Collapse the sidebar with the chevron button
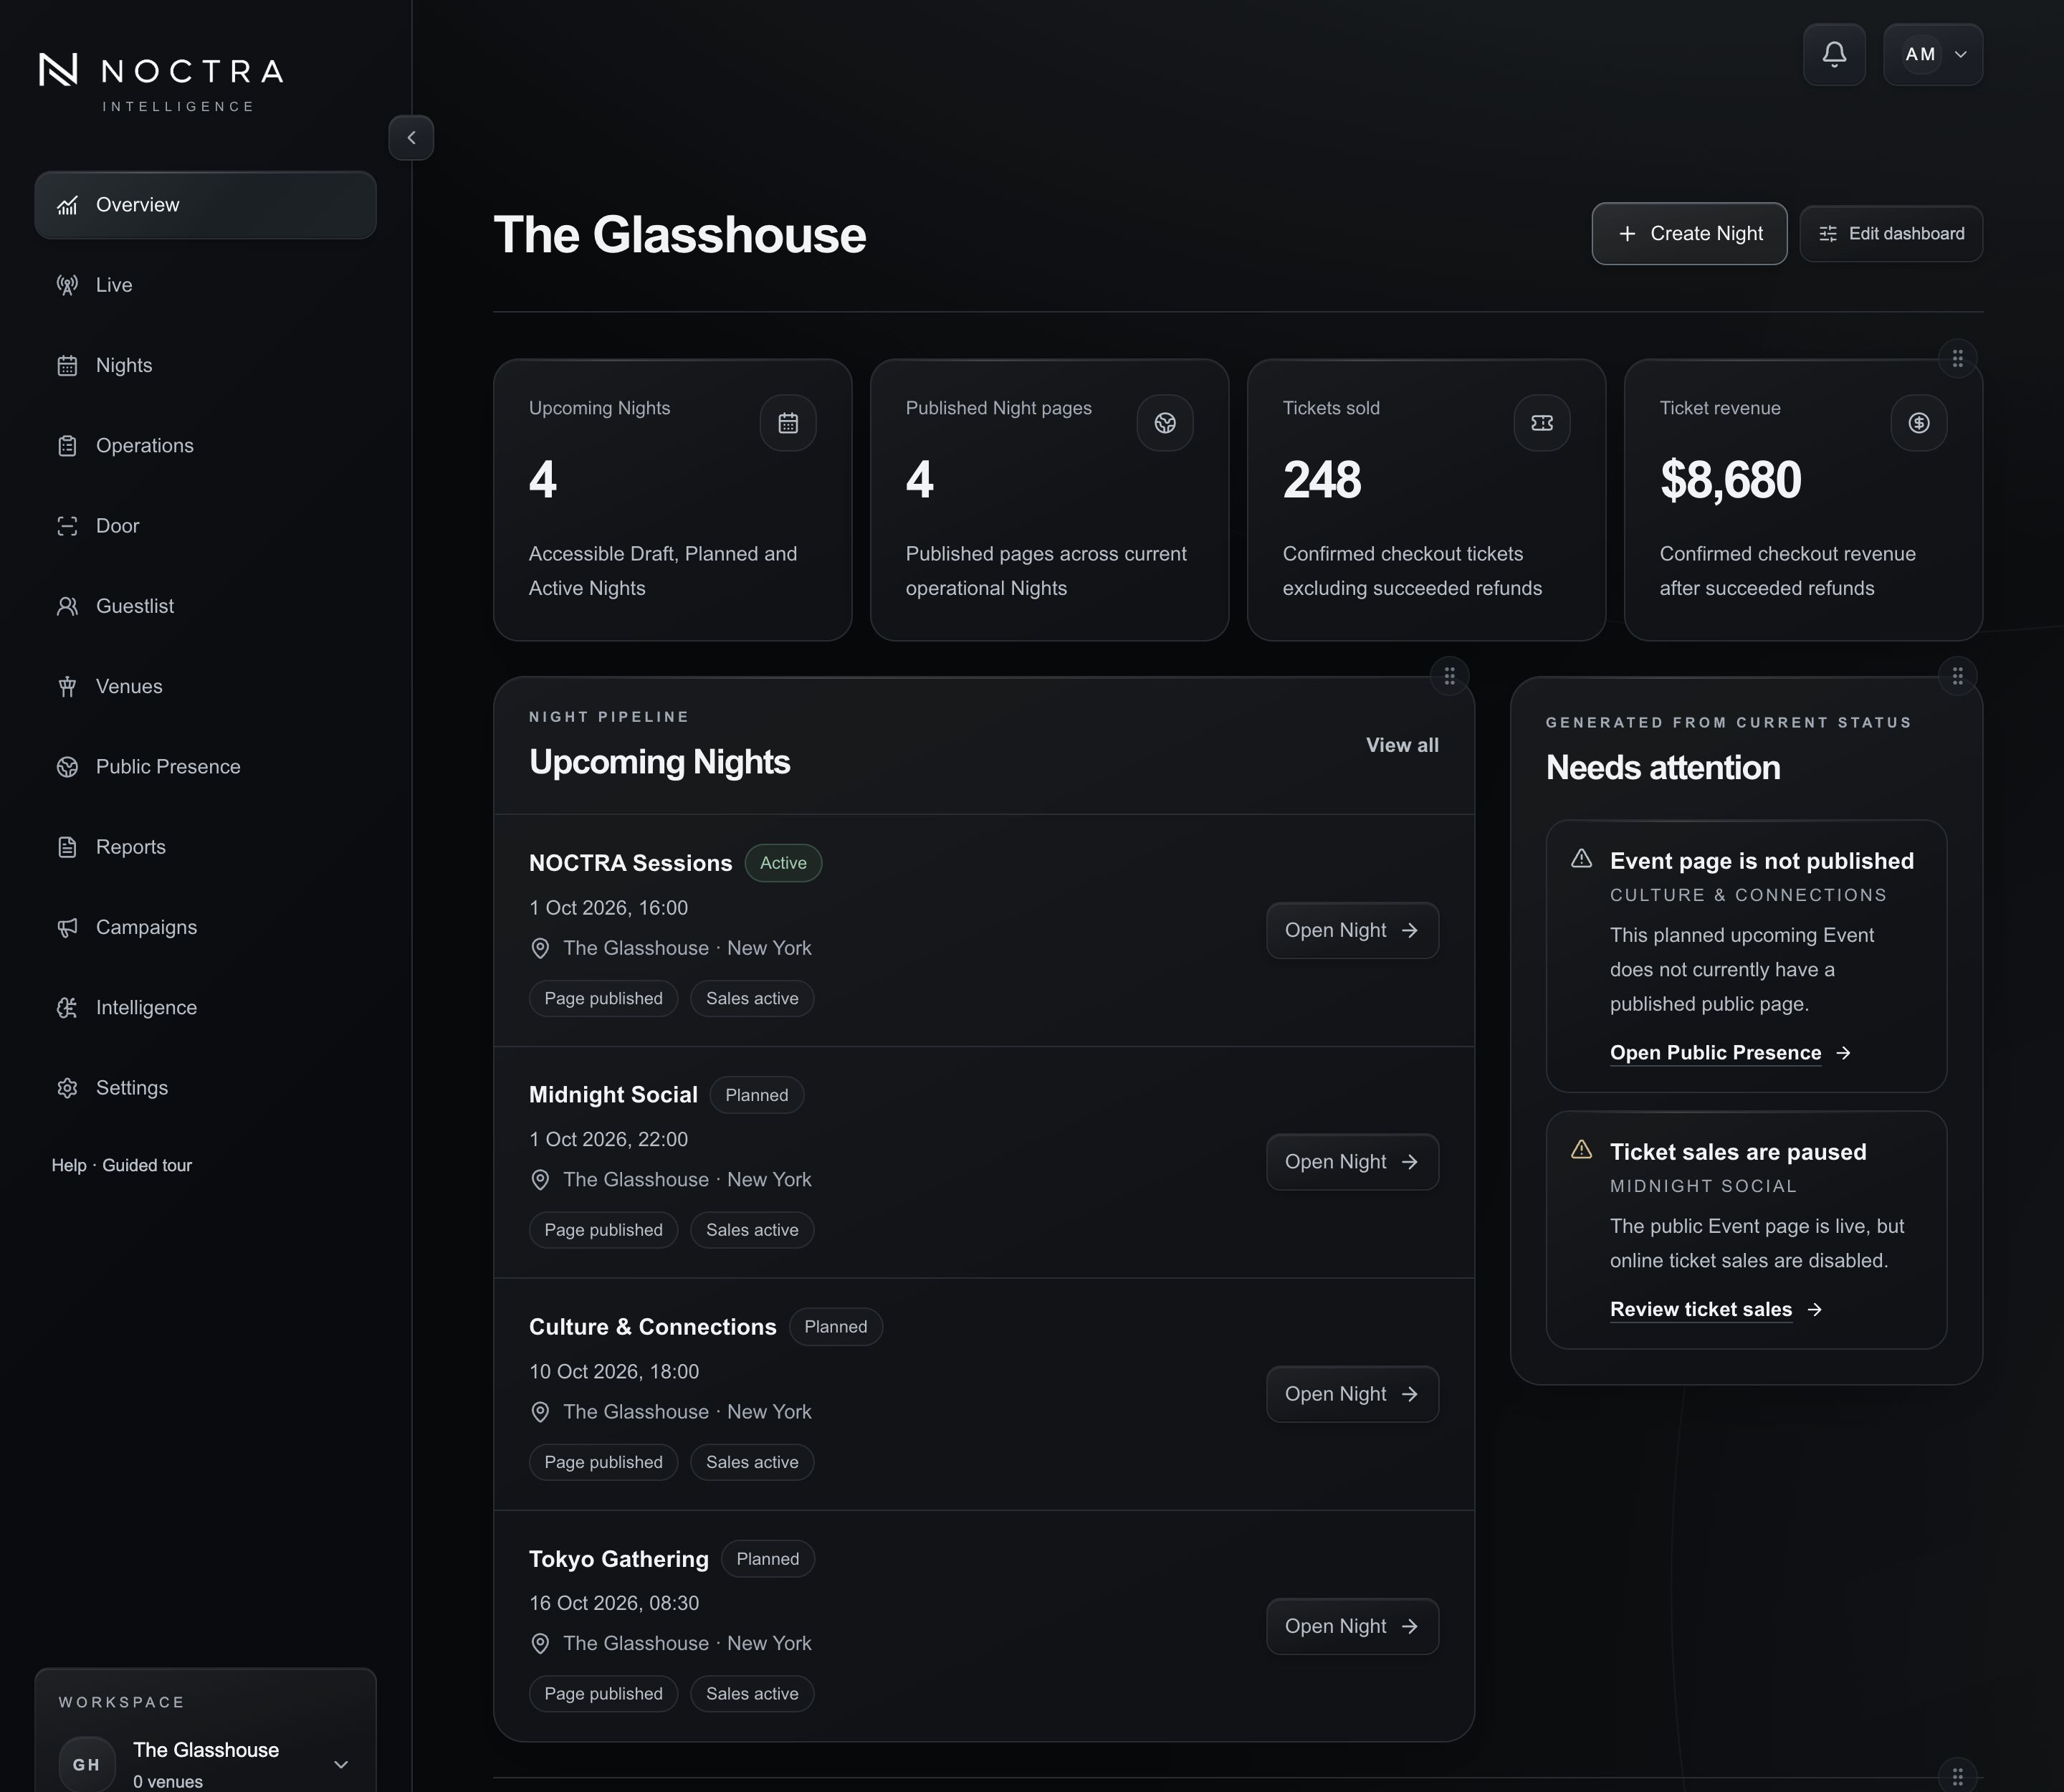Screen dimensions: 2064x1792 point(411,138)
